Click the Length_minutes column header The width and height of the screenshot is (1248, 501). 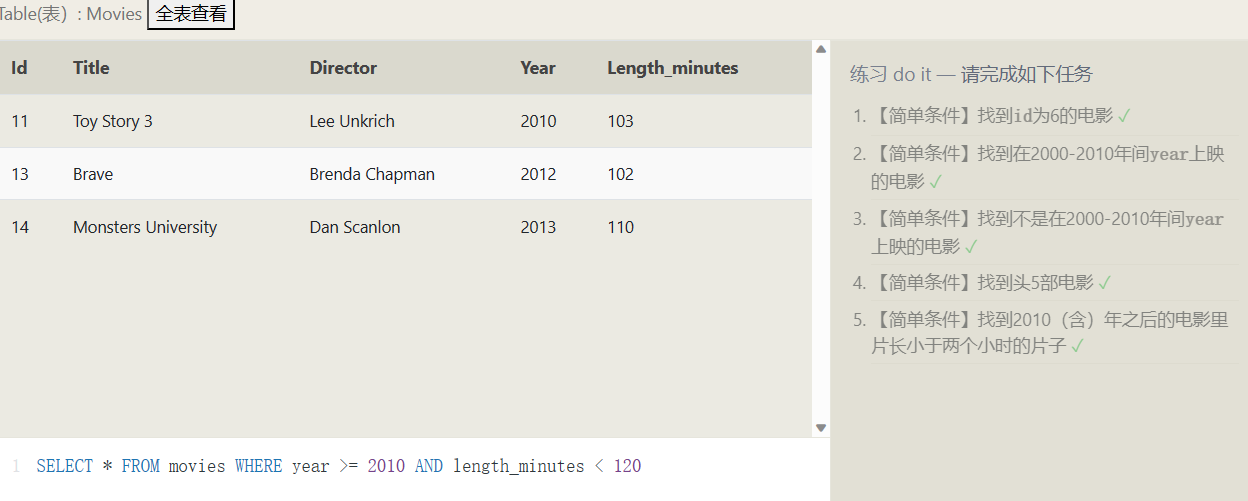pyautogui.click(x=672, y=68)
